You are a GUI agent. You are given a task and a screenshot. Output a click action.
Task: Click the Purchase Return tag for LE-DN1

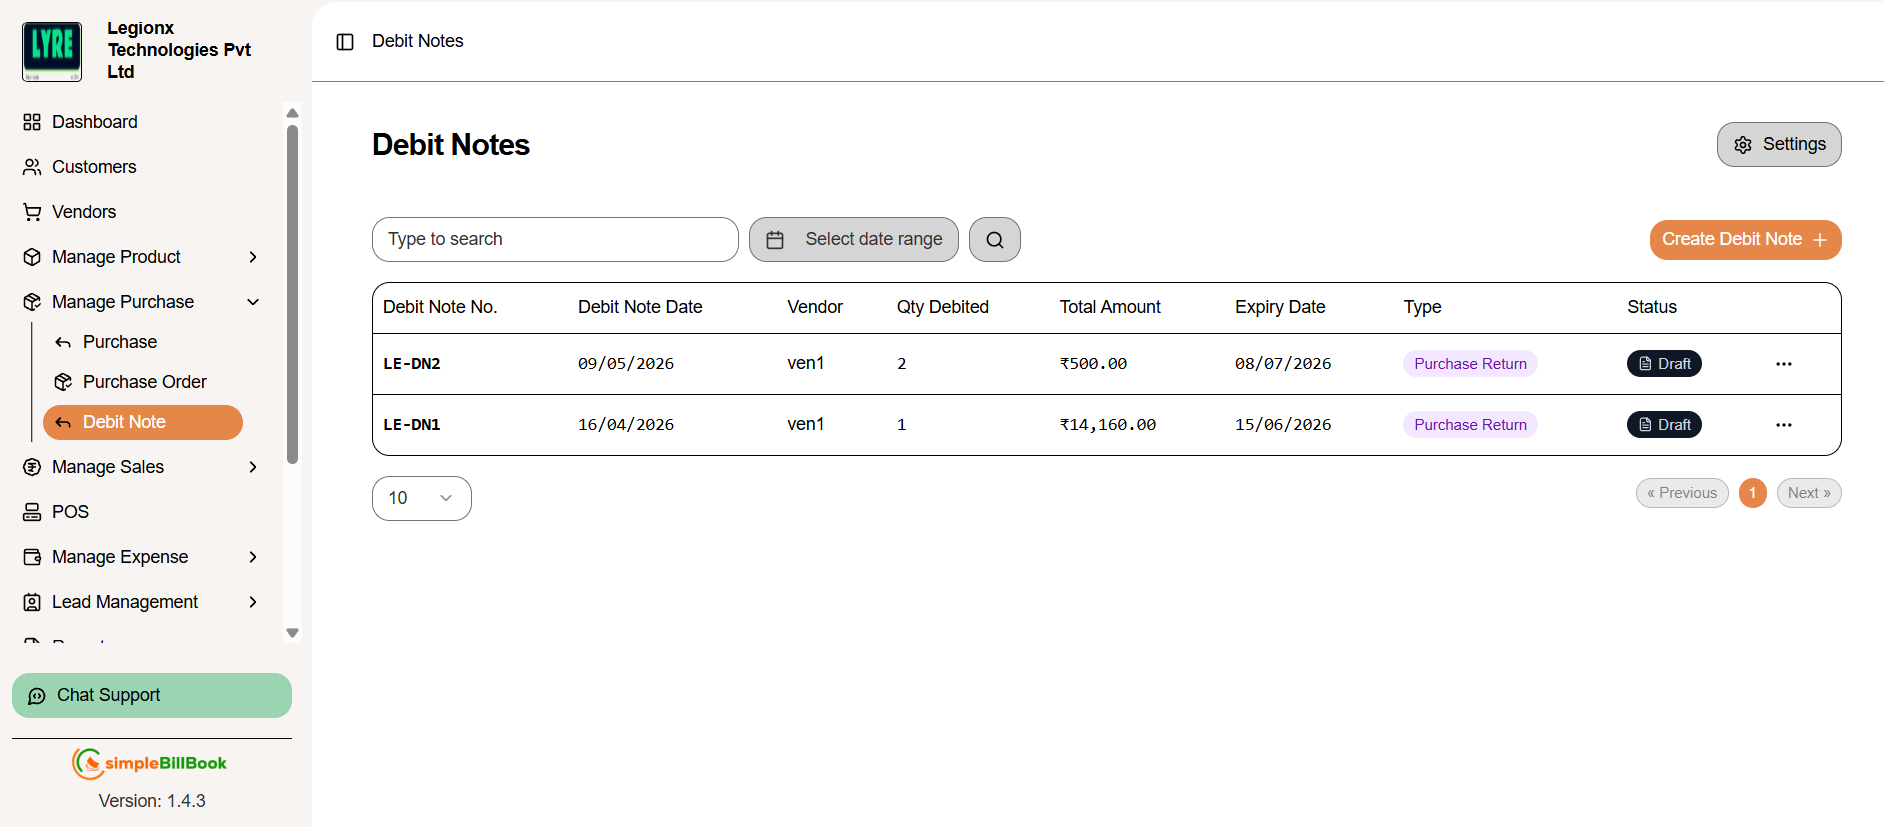(x=1470, y=425)
